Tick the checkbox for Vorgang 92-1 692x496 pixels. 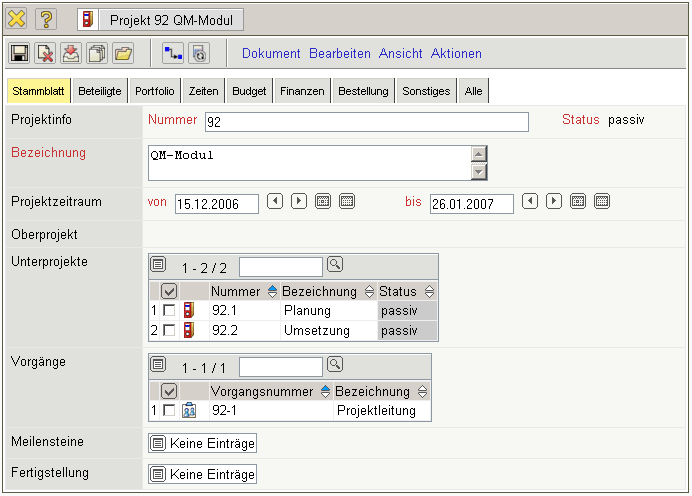click(169, 410)
